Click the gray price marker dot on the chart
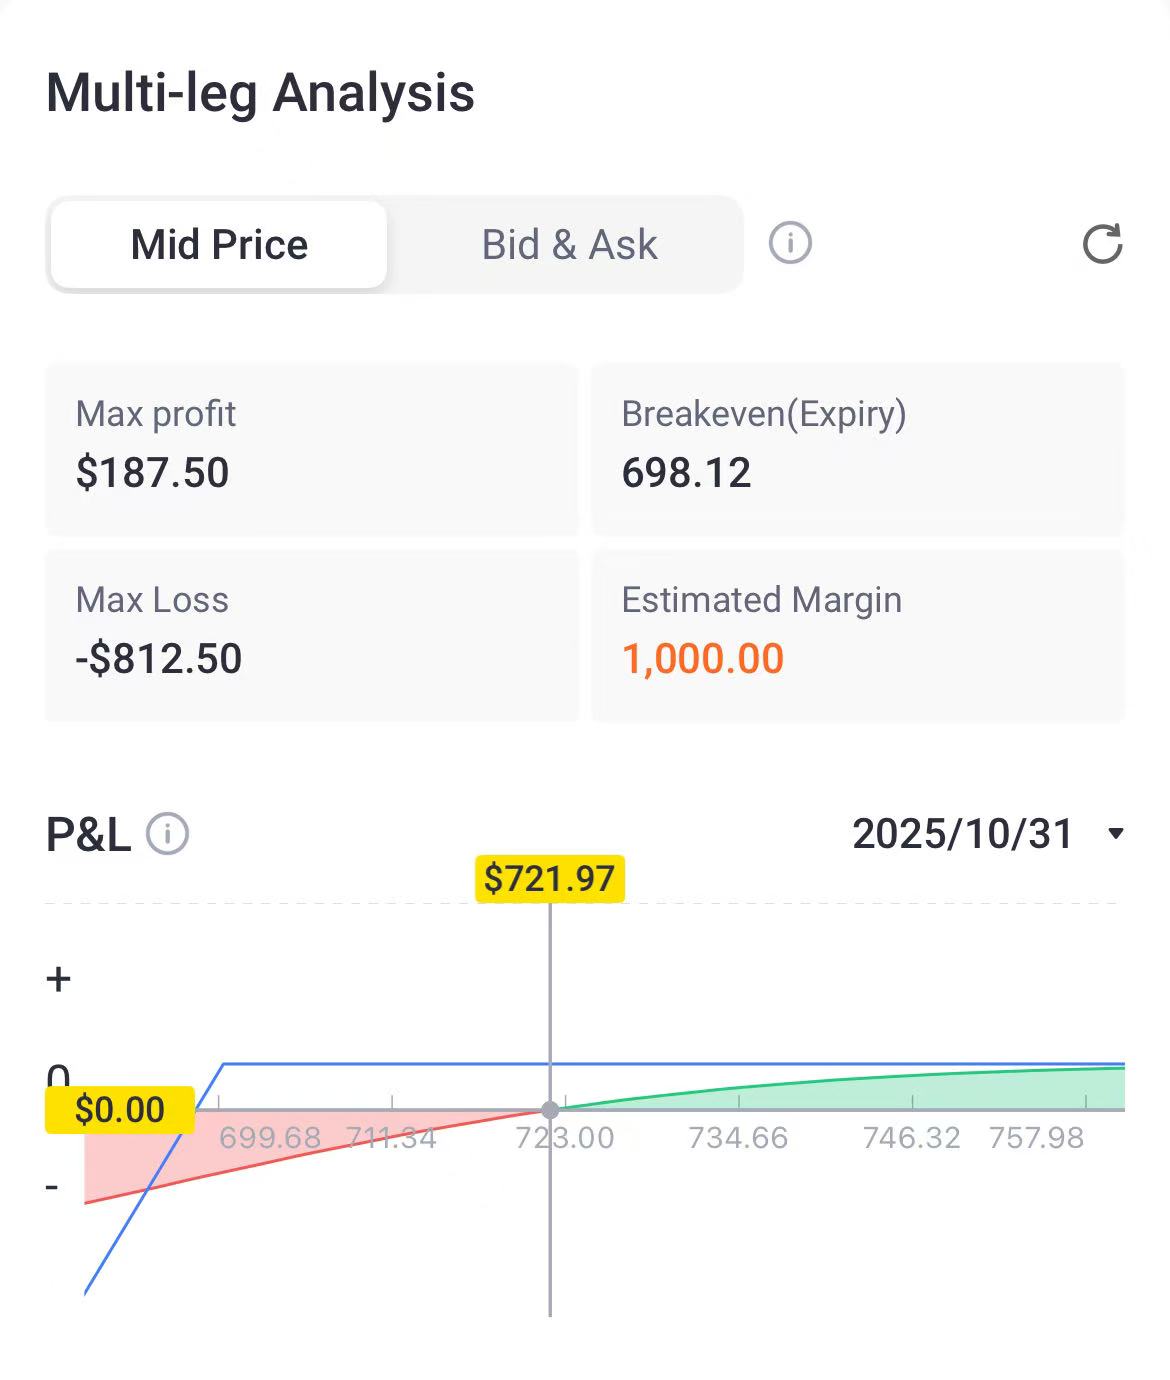Screen dimensions: 1170x1380 (x=550, y=1109)
